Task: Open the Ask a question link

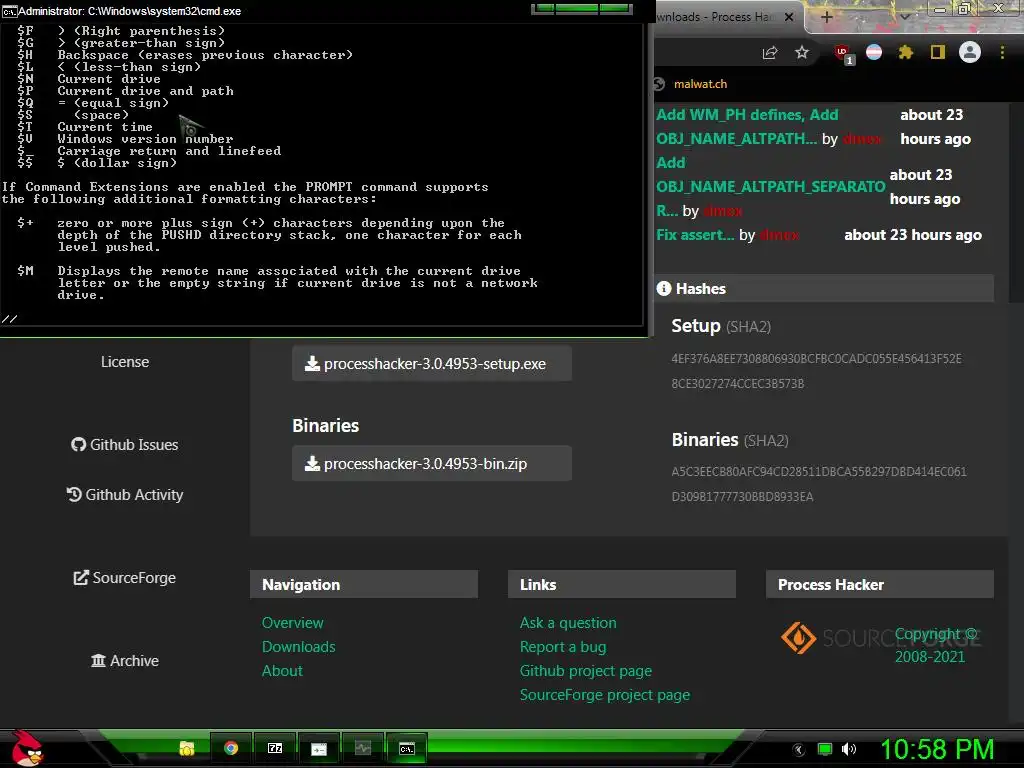Action: [568, 623]
